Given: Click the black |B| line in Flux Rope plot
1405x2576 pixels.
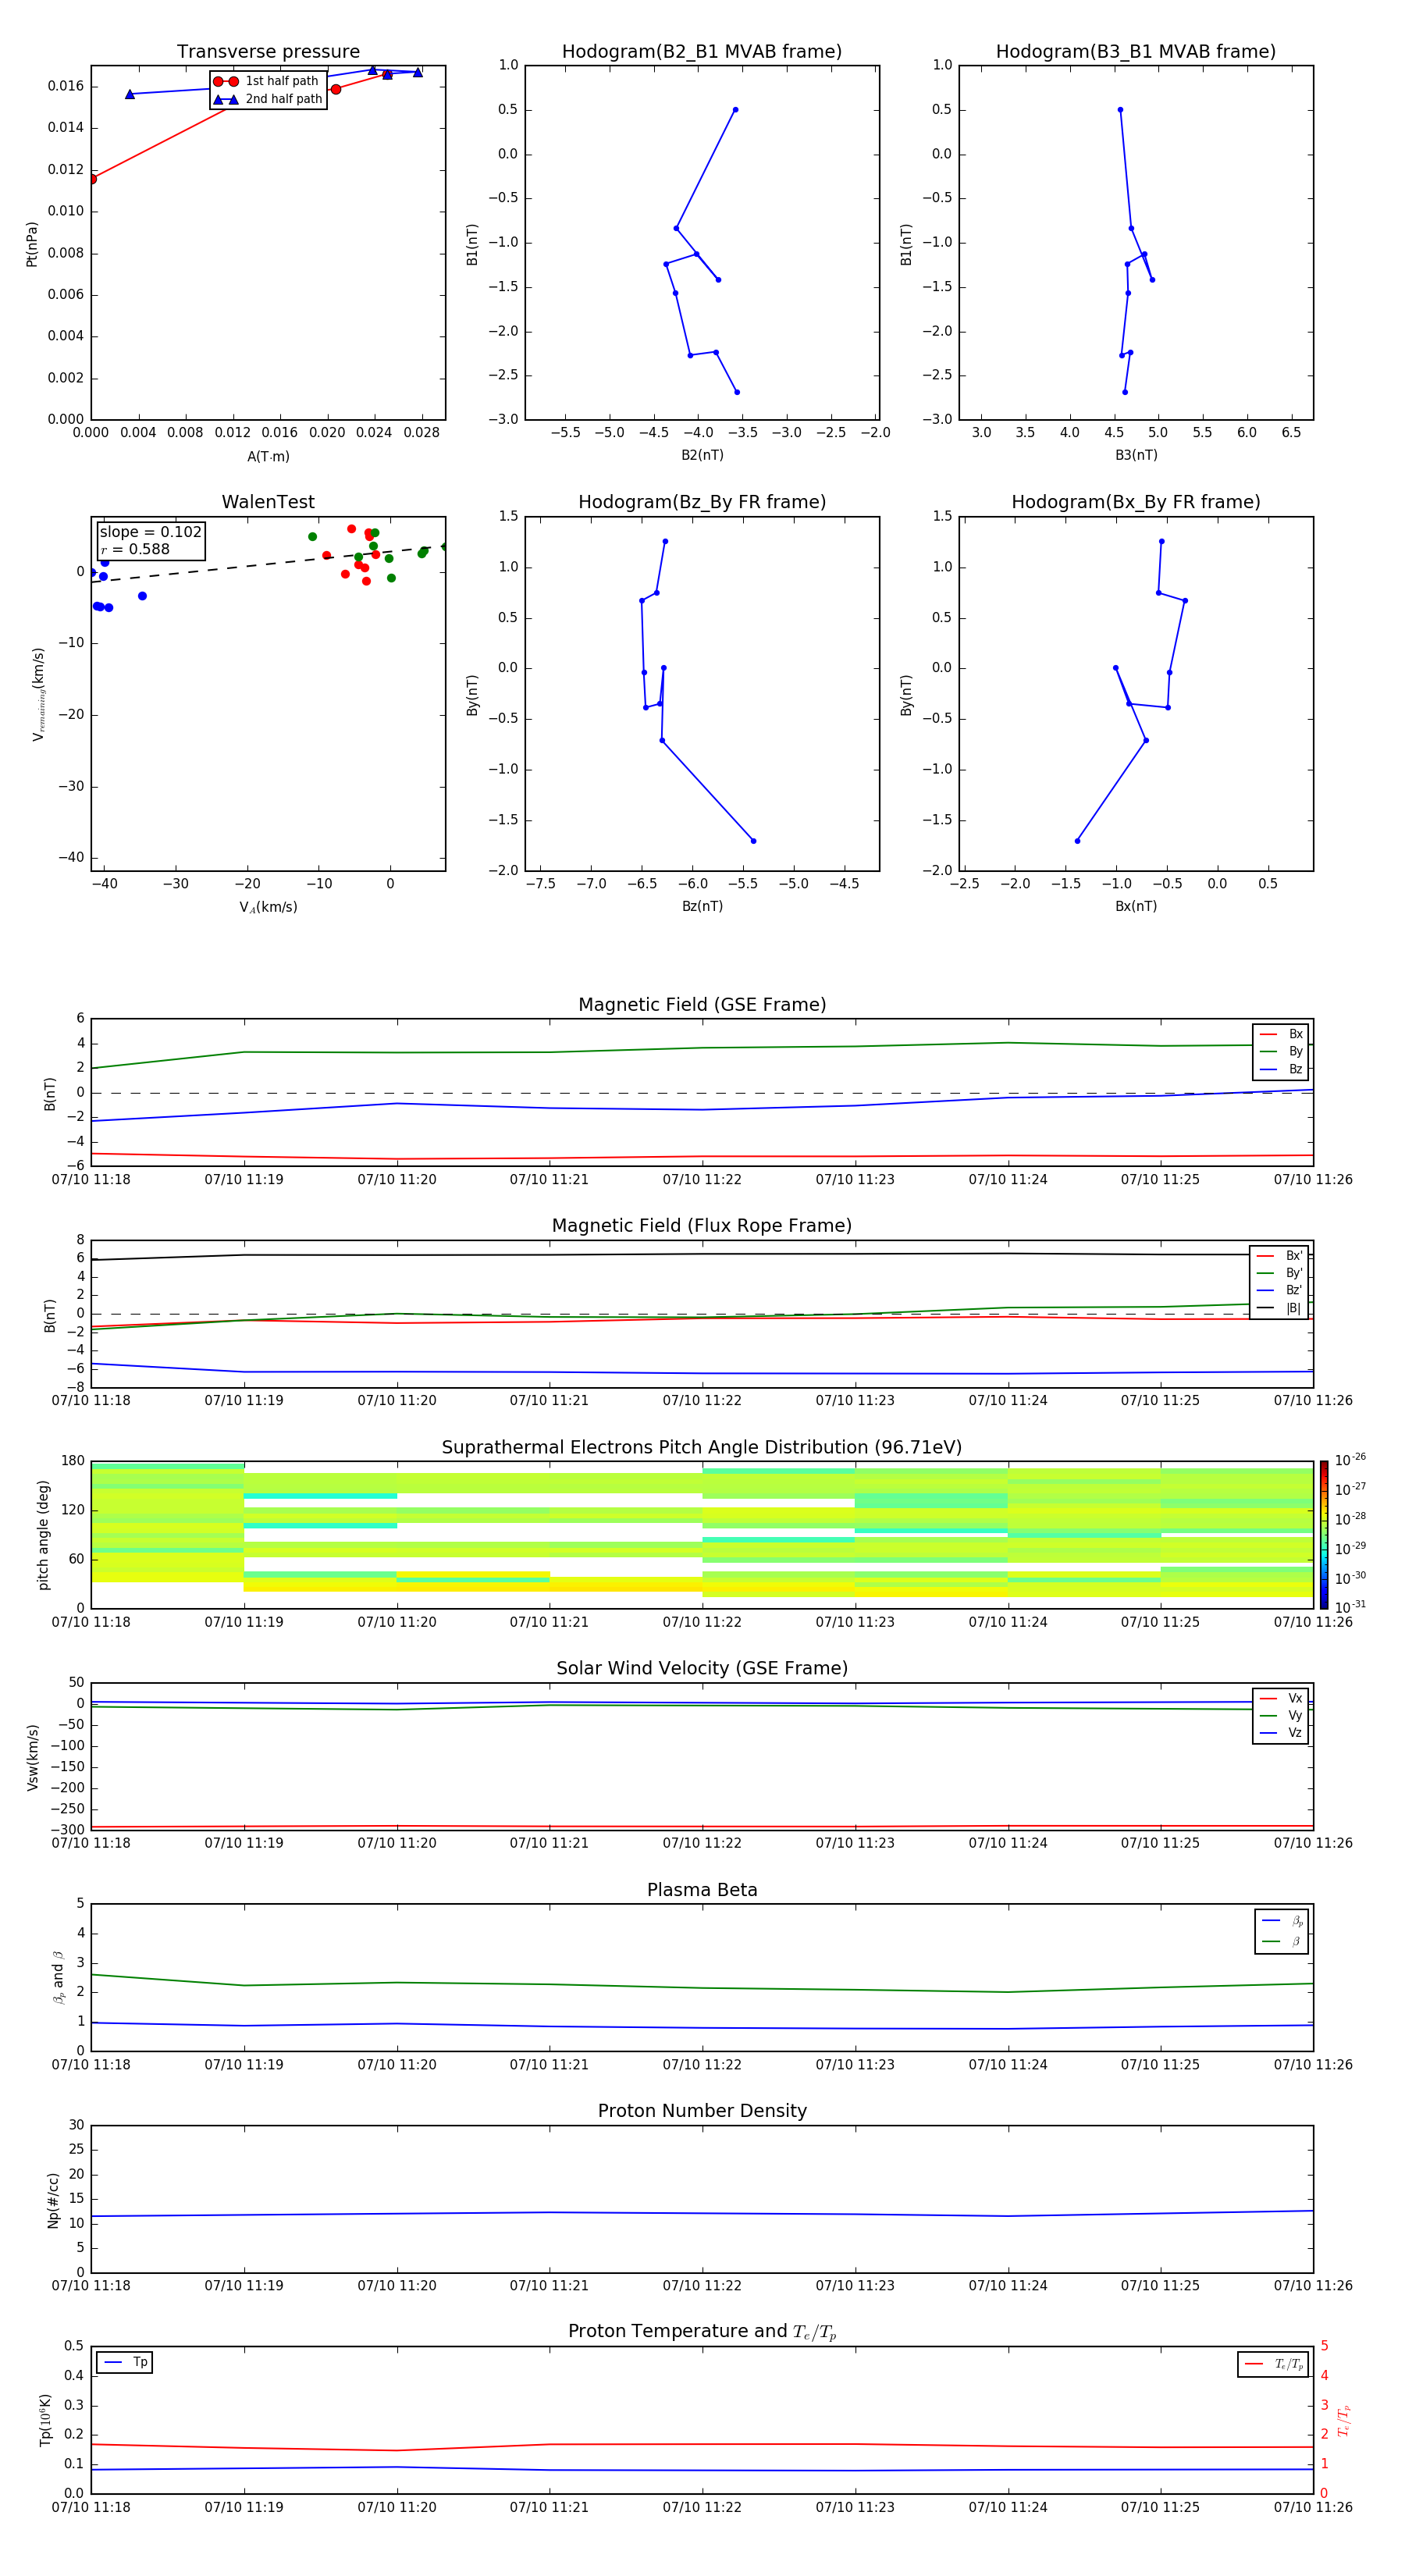Looking at the screenshot, I should (x=702, y=1255).
